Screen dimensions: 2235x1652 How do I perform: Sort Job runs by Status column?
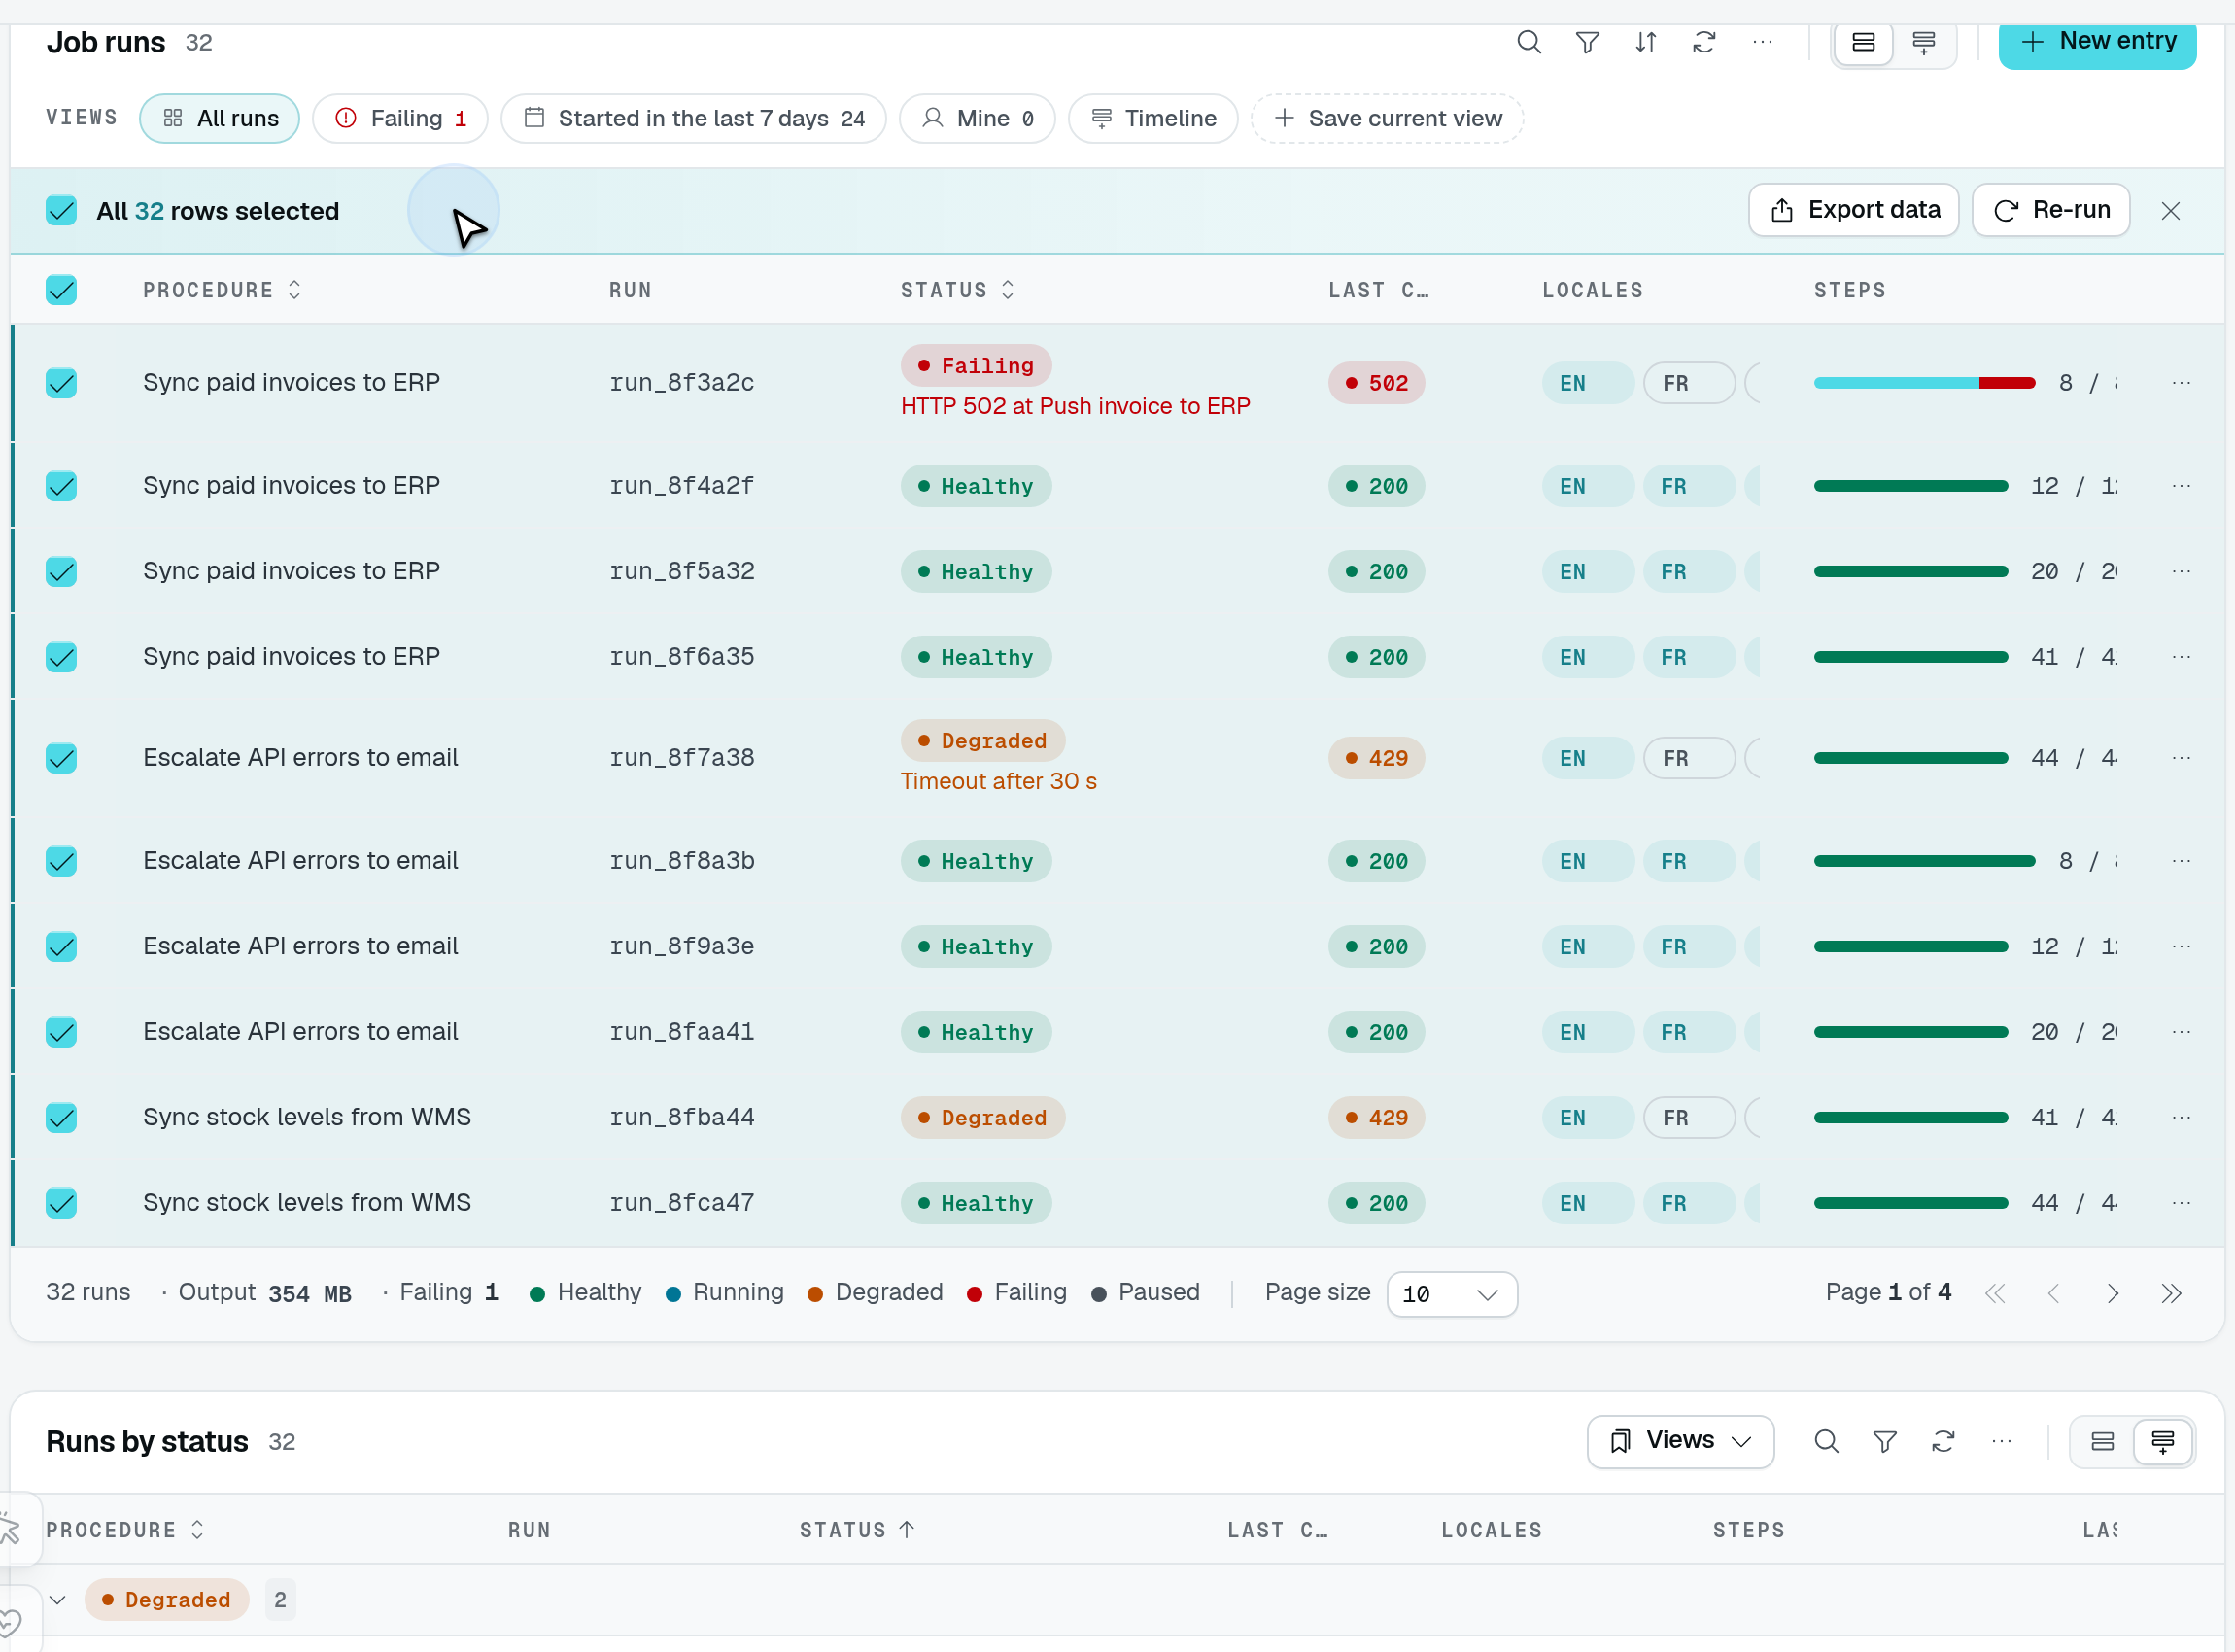(x=957, y=290)
